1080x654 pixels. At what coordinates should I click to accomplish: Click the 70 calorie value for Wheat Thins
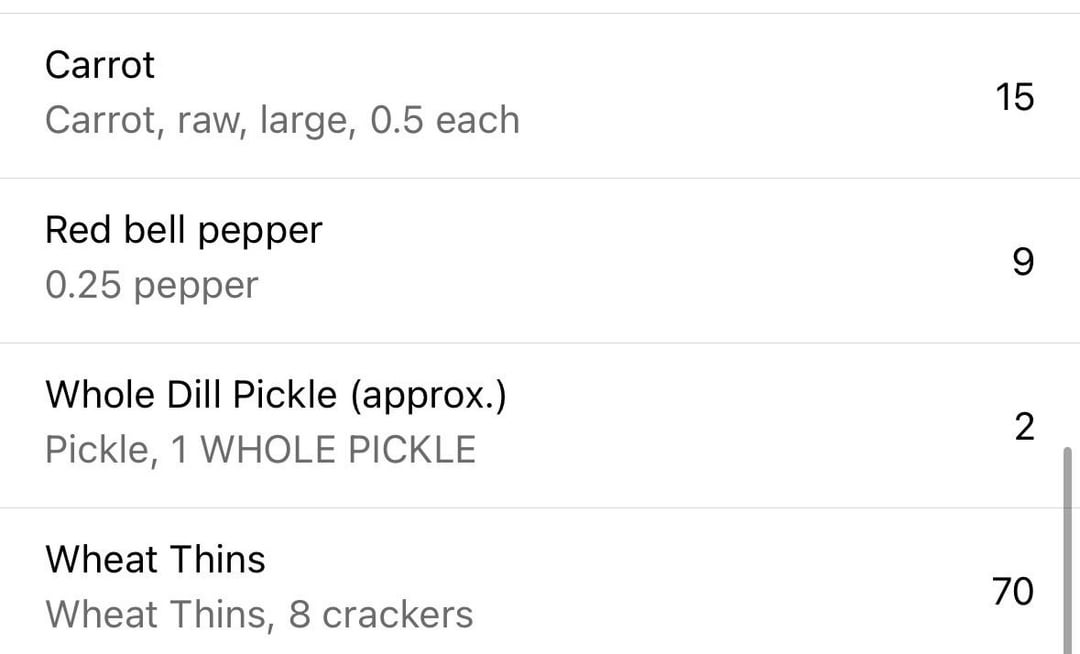(1013, 591)
